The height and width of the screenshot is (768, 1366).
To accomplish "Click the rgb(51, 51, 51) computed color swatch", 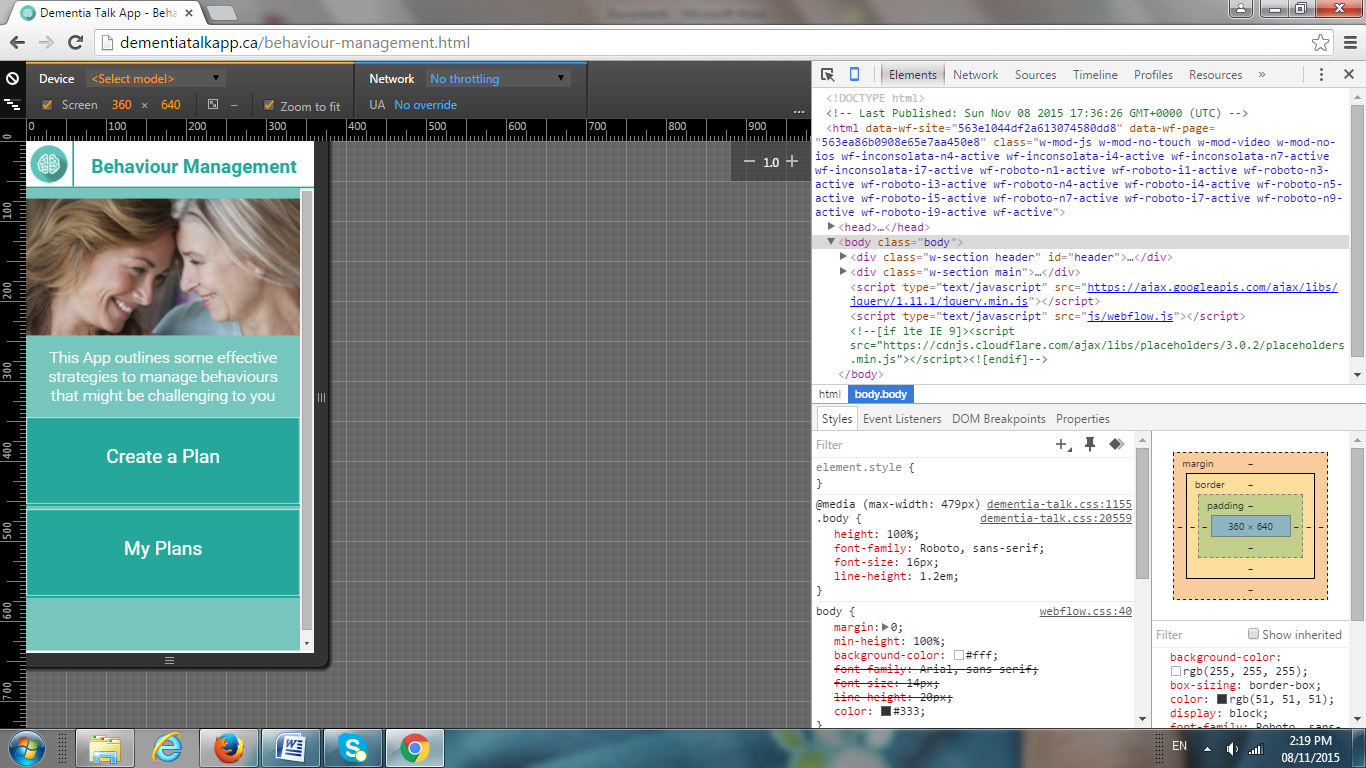I will point(1222,699).
